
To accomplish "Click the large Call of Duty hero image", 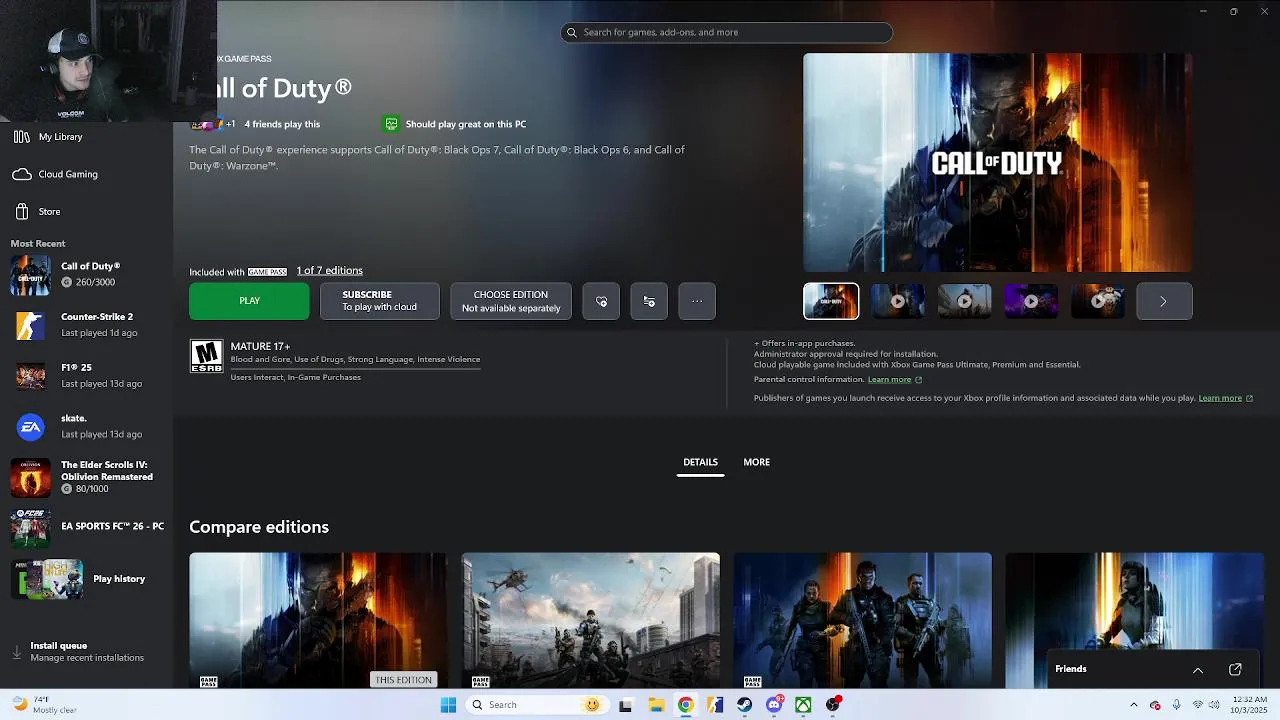I will coord(998,162).
